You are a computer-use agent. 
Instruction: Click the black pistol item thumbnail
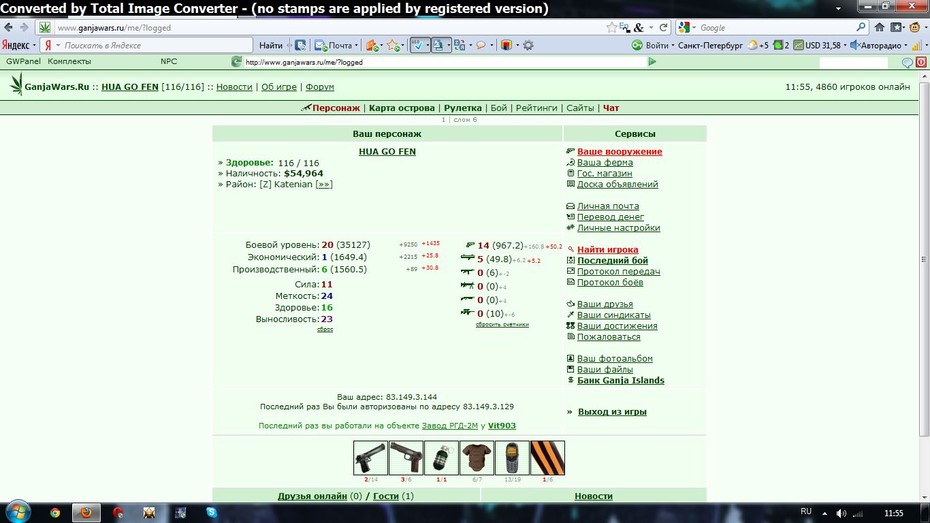[370, 458]
